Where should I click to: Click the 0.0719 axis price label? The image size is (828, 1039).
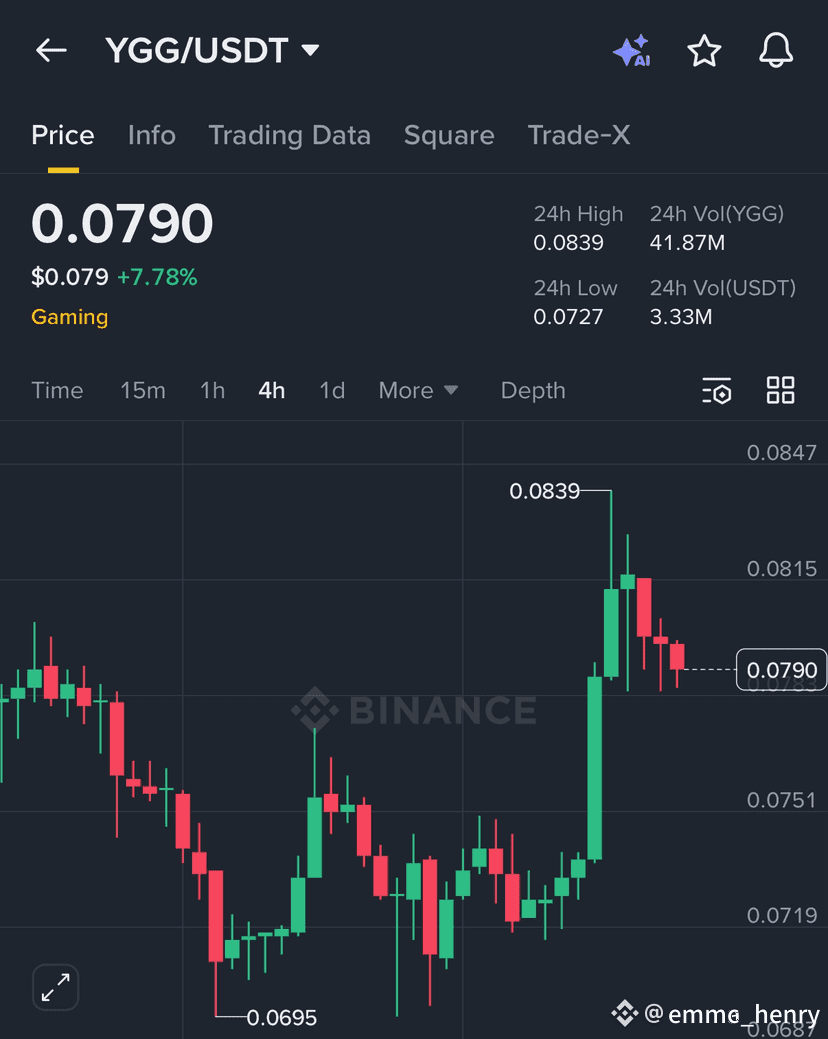(x=782, y=915)
